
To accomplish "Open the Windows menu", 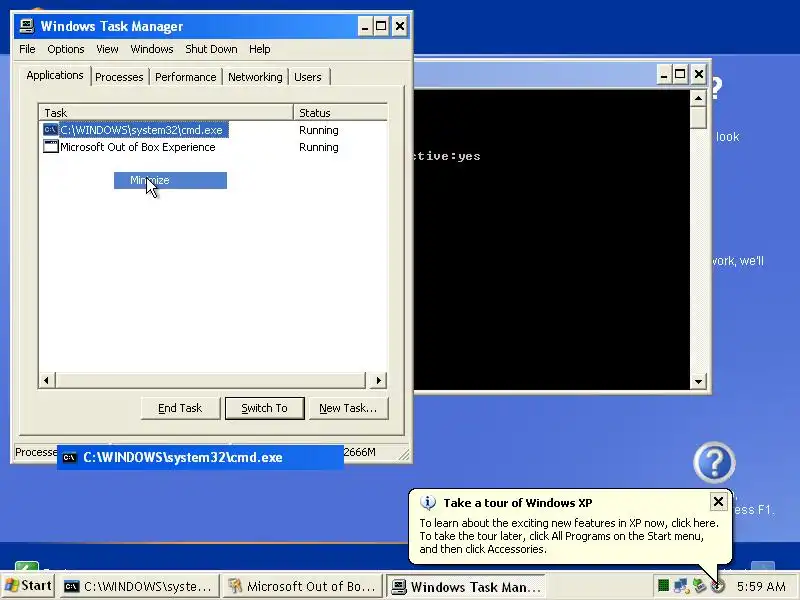I will (x=152, y=49).
